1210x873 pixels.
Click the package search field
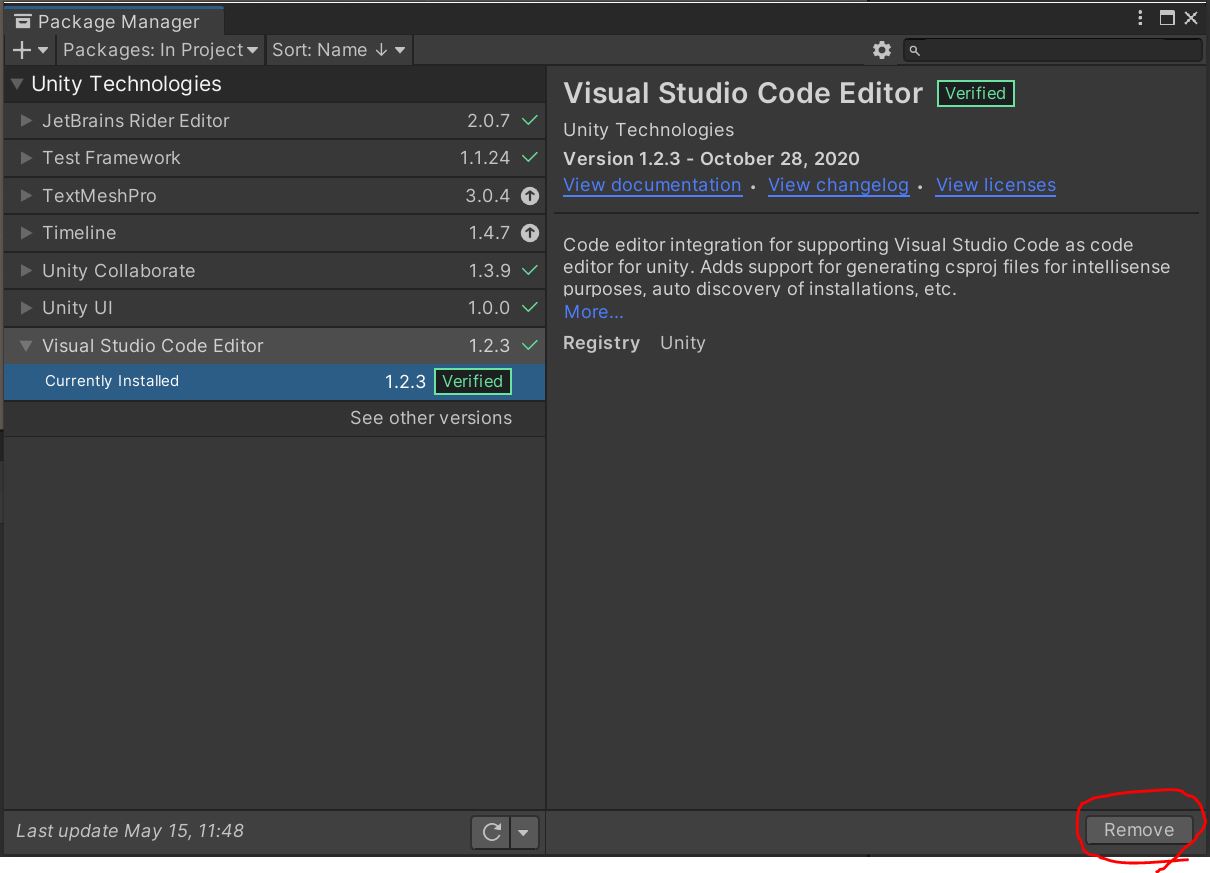tap(1053, 50)
